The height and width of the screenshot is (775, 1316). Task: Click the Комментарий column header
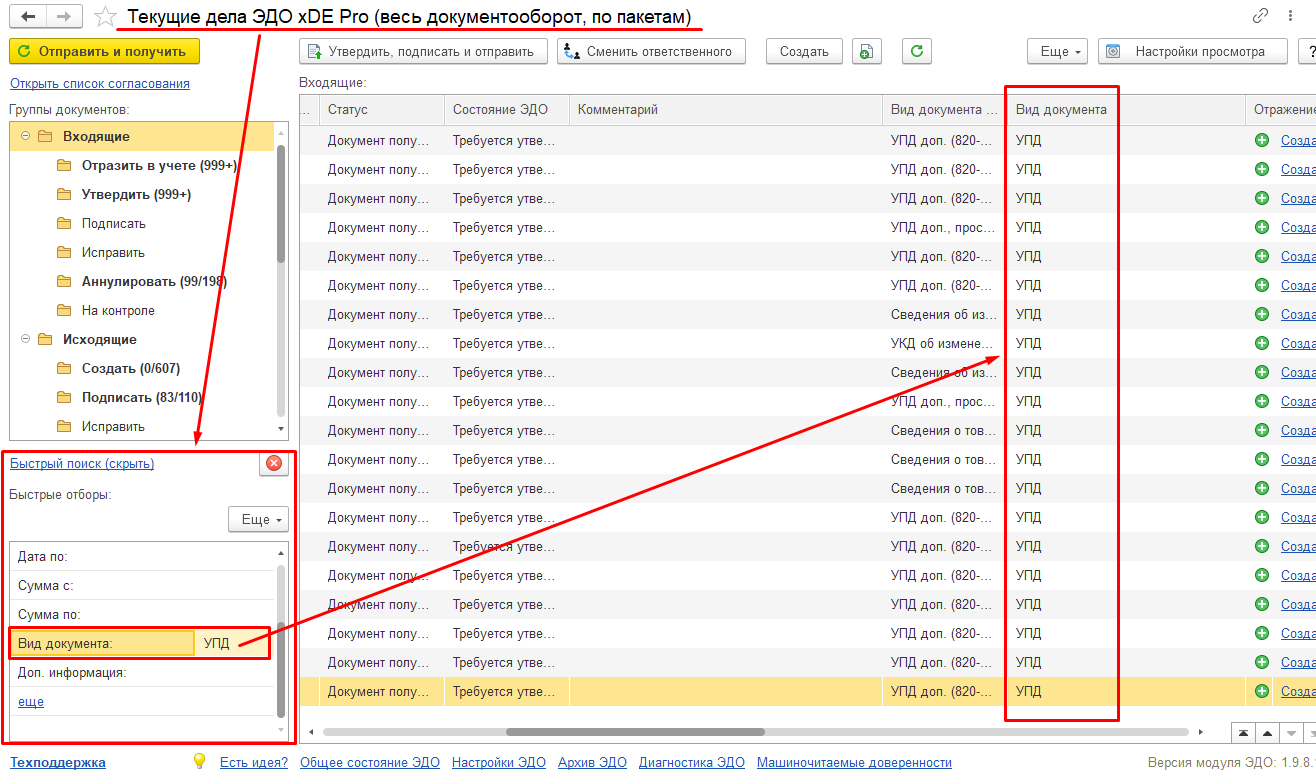726,110
